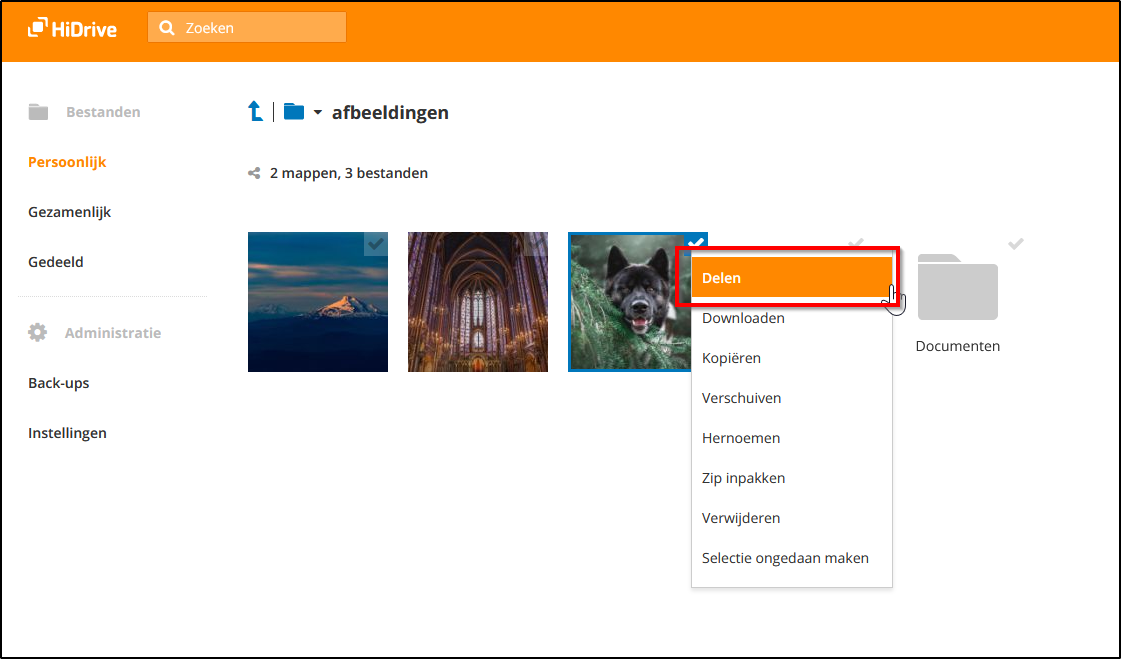Deselect the checkmark on the dog image
This screenshot has height=659, width=1121.
(696, 241)
